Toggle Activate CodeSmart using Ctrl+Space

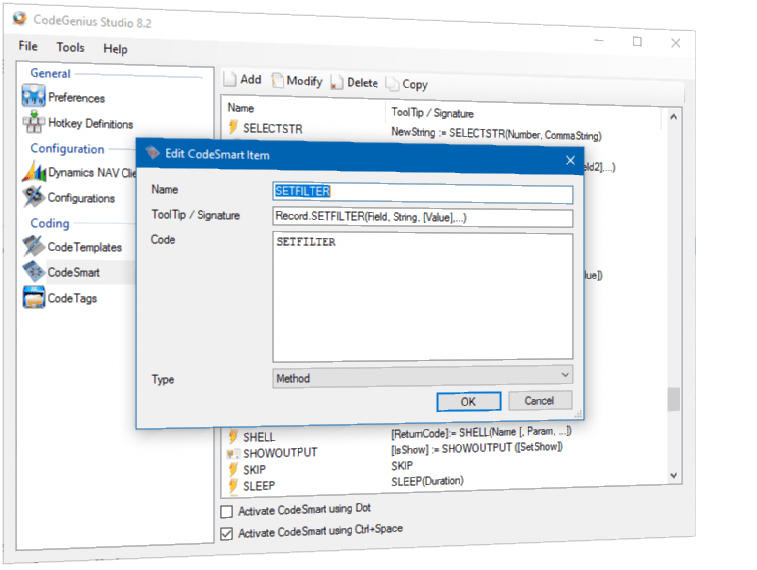click(226, 534)
